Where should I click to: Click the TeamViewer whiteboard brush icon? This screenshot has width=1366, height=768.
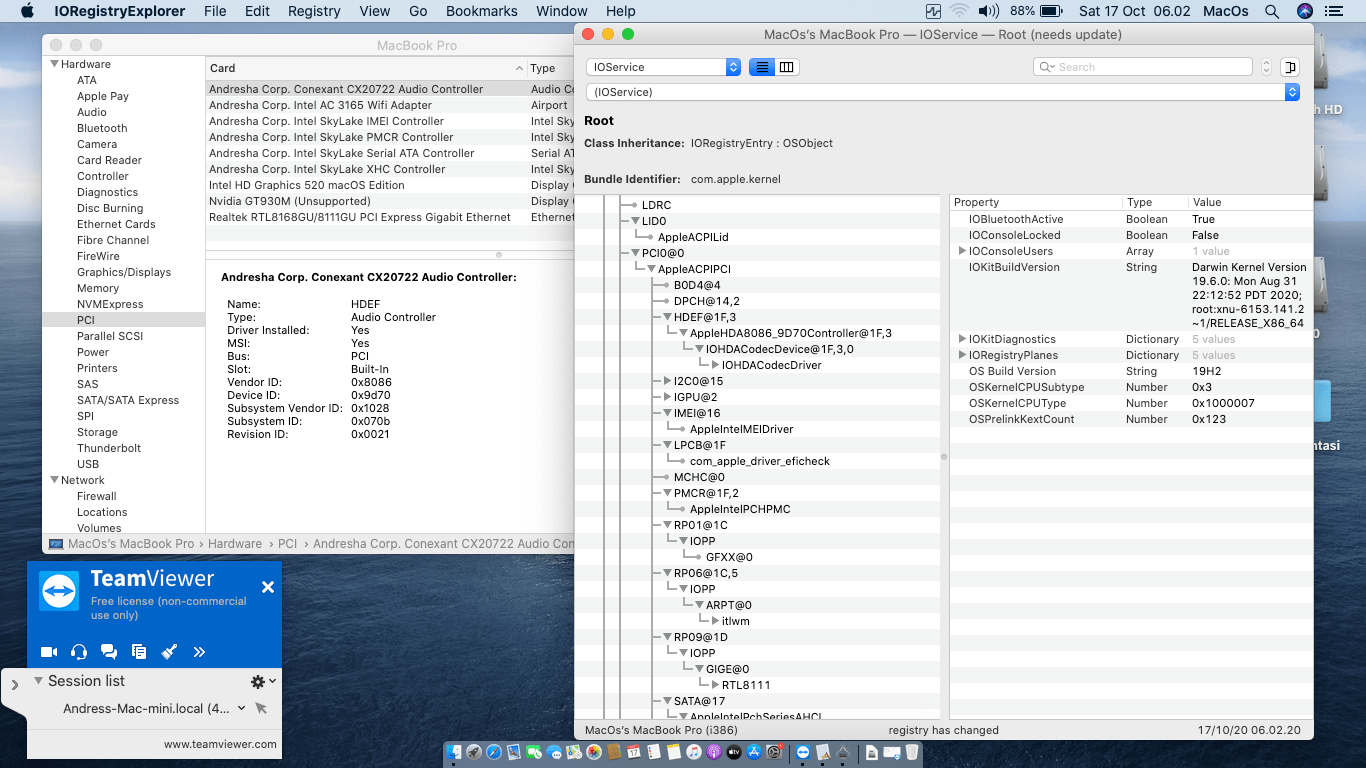click(x=169, y=652)
